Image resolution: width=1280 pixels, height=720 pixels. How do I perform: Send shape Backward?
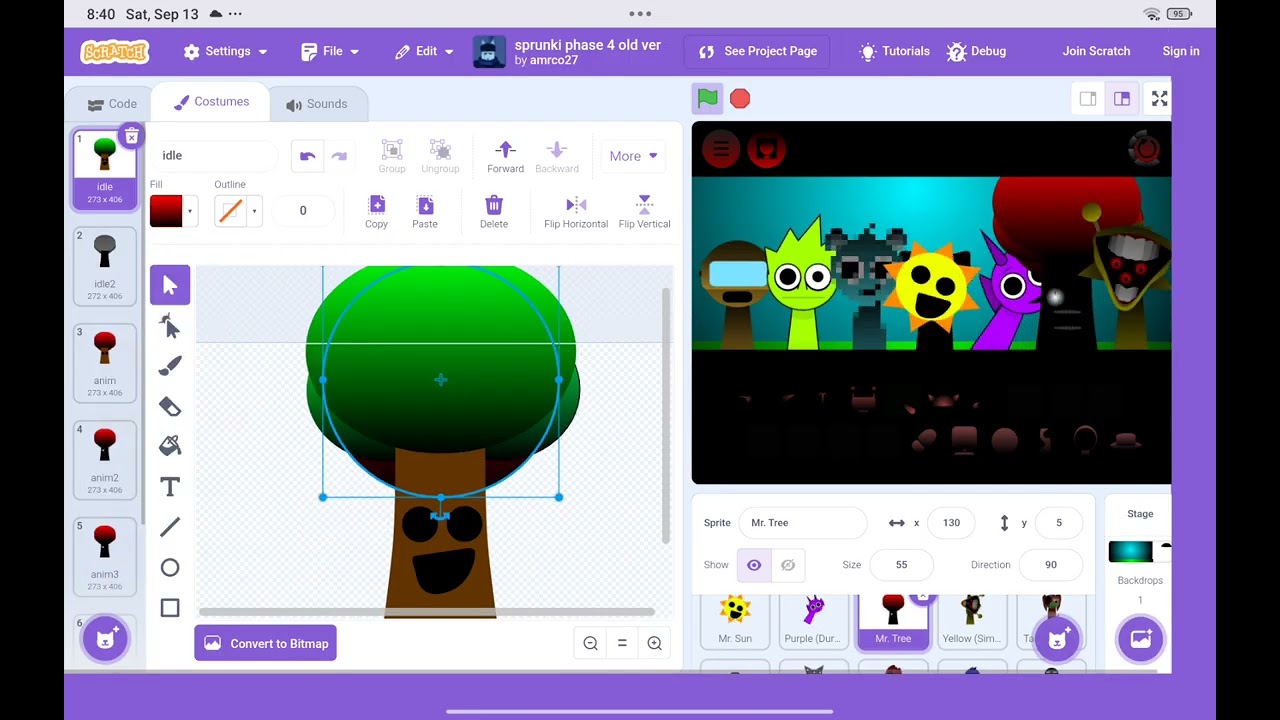click(x=557, y=156)
